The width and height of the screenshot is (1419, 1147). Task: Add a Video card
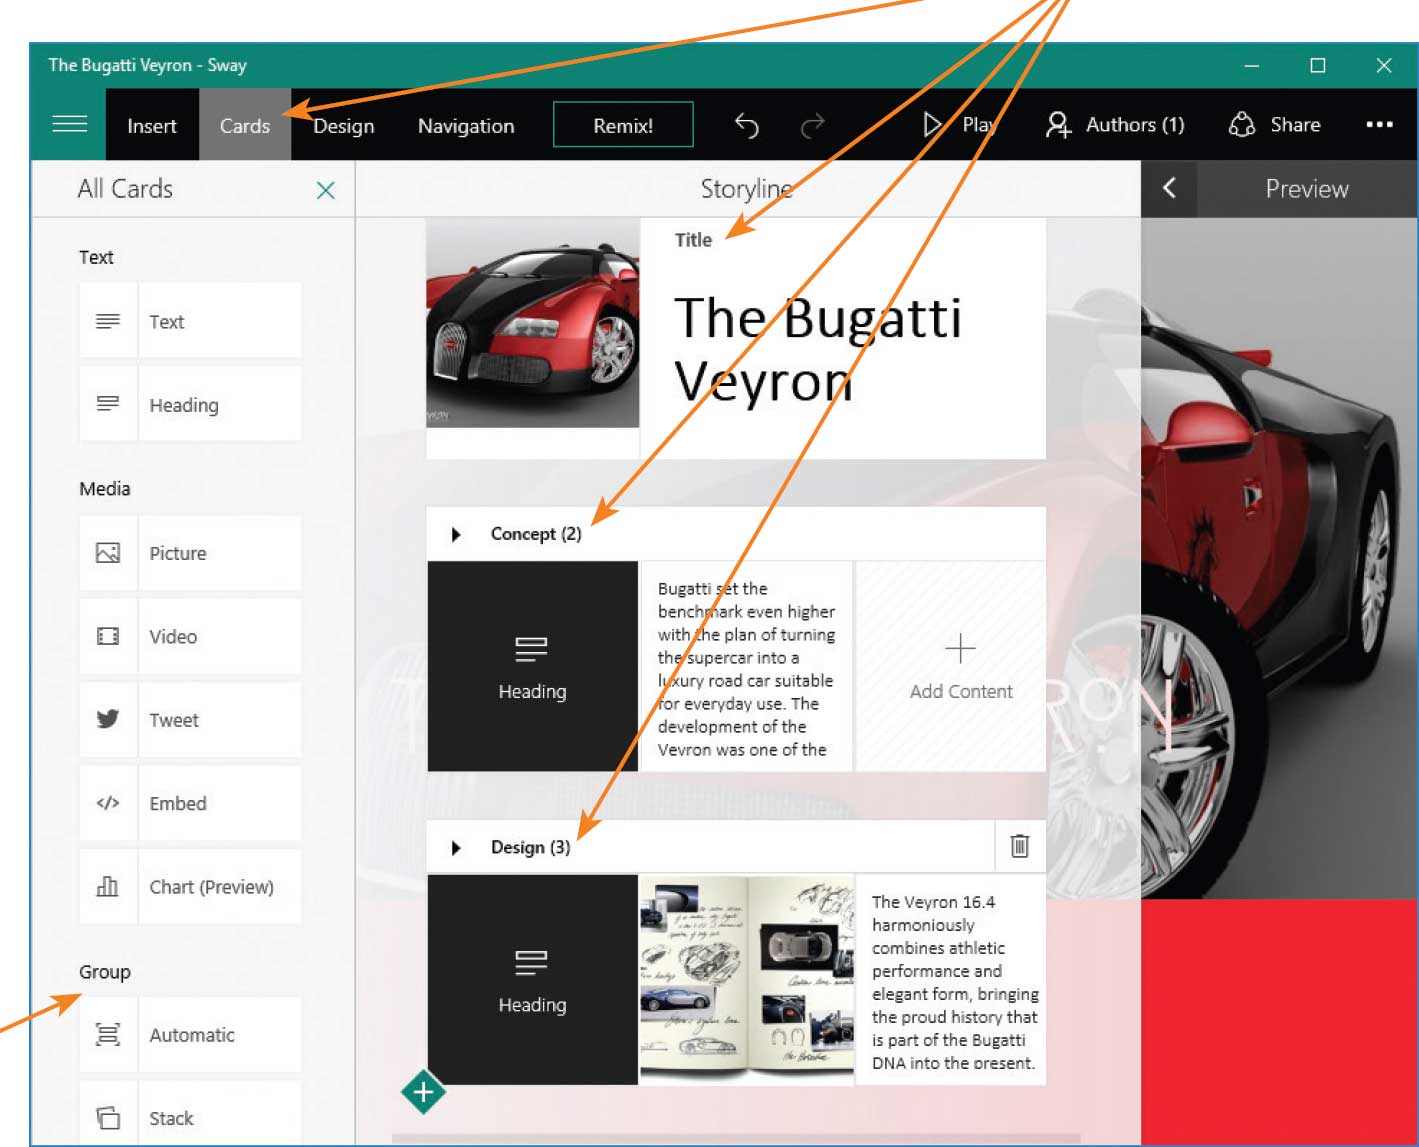(190, 636)
